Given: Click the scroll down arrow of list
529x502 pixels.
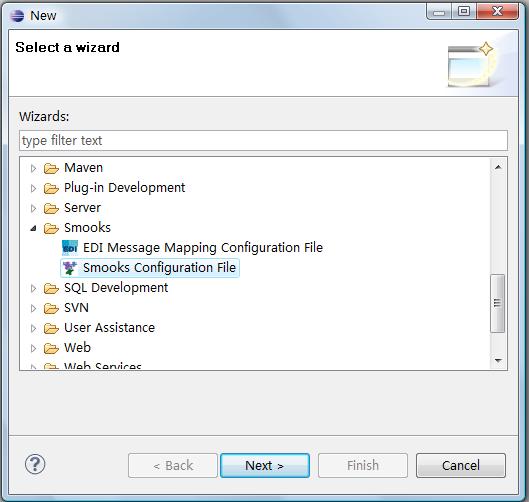Looking at the screenshot, I should (498, 360).
